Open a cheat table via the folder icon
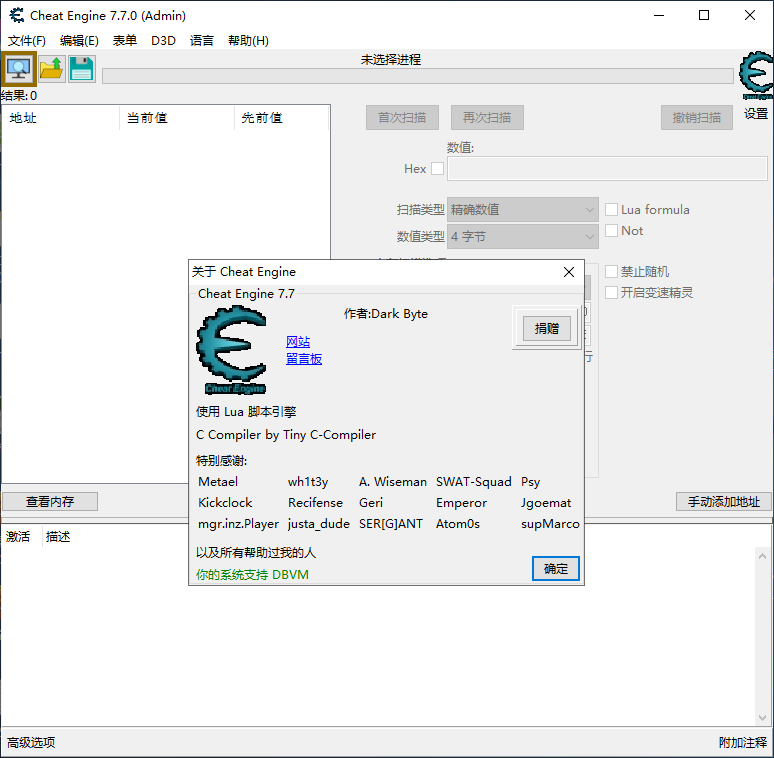Viewport: 774px width, 758px height. pyautogui.click(x=52, y=69)
